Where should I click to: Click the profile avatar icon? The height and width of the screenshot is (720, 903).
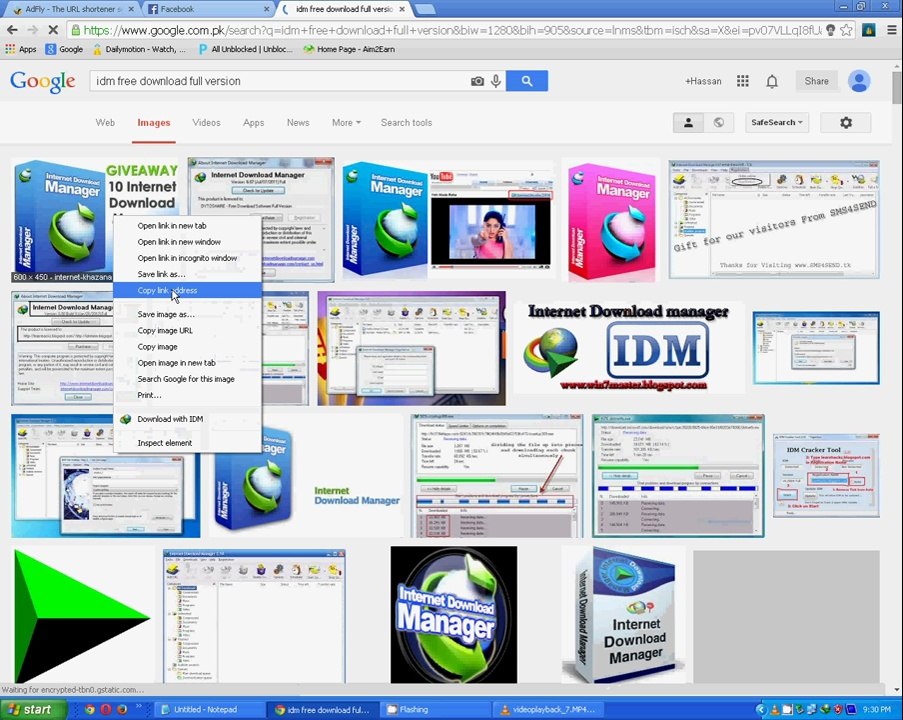point(859,81)
